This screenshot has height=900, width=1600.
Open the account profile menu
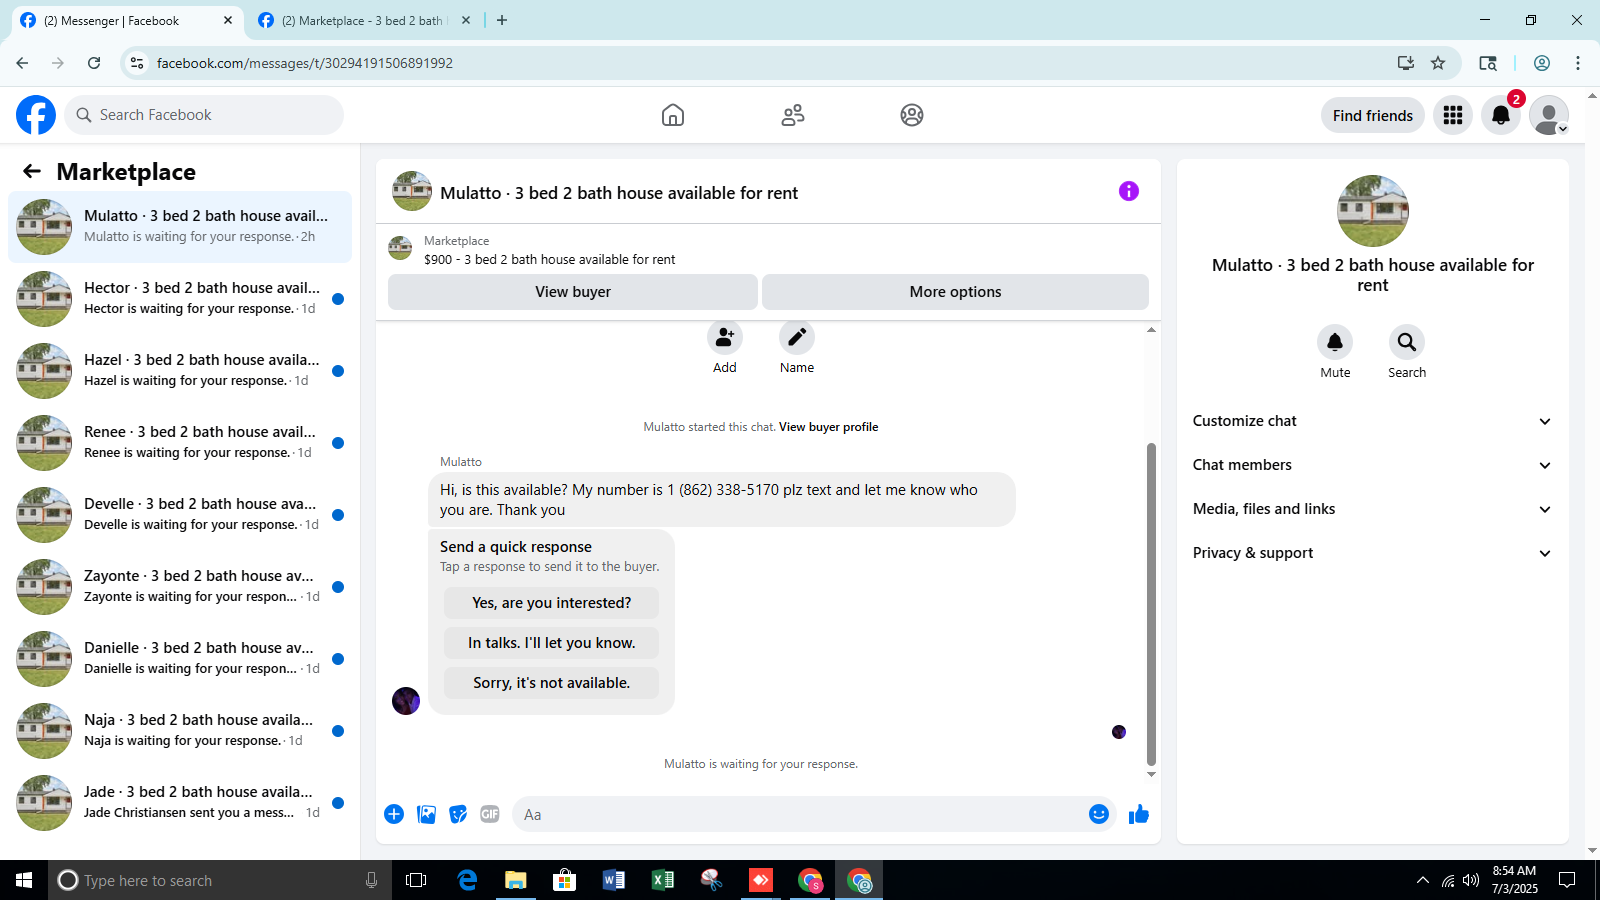coord(1549,115)
